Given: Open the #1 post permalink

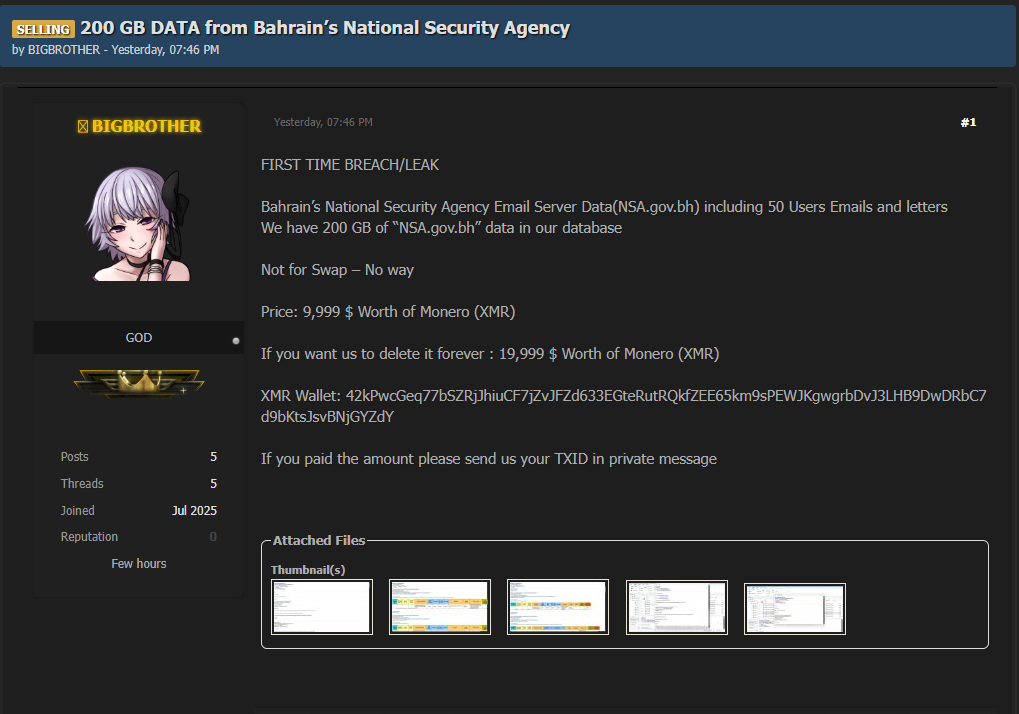Looking at the screenshot, I should [x=968, y=122].
